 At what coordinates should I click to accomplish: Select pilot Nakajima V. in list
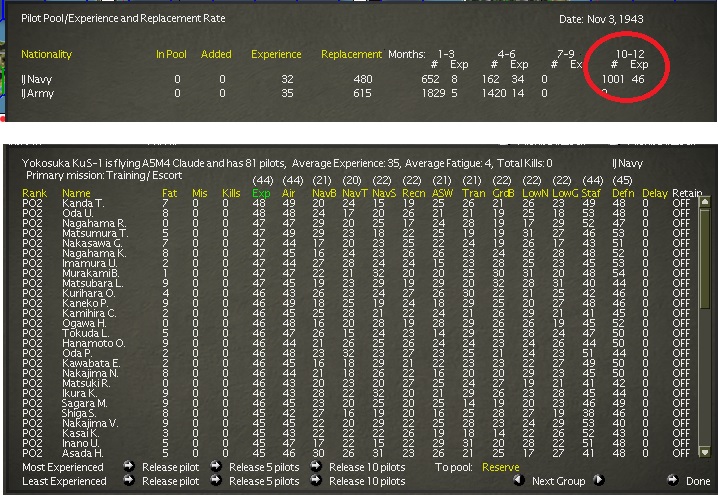90,424
